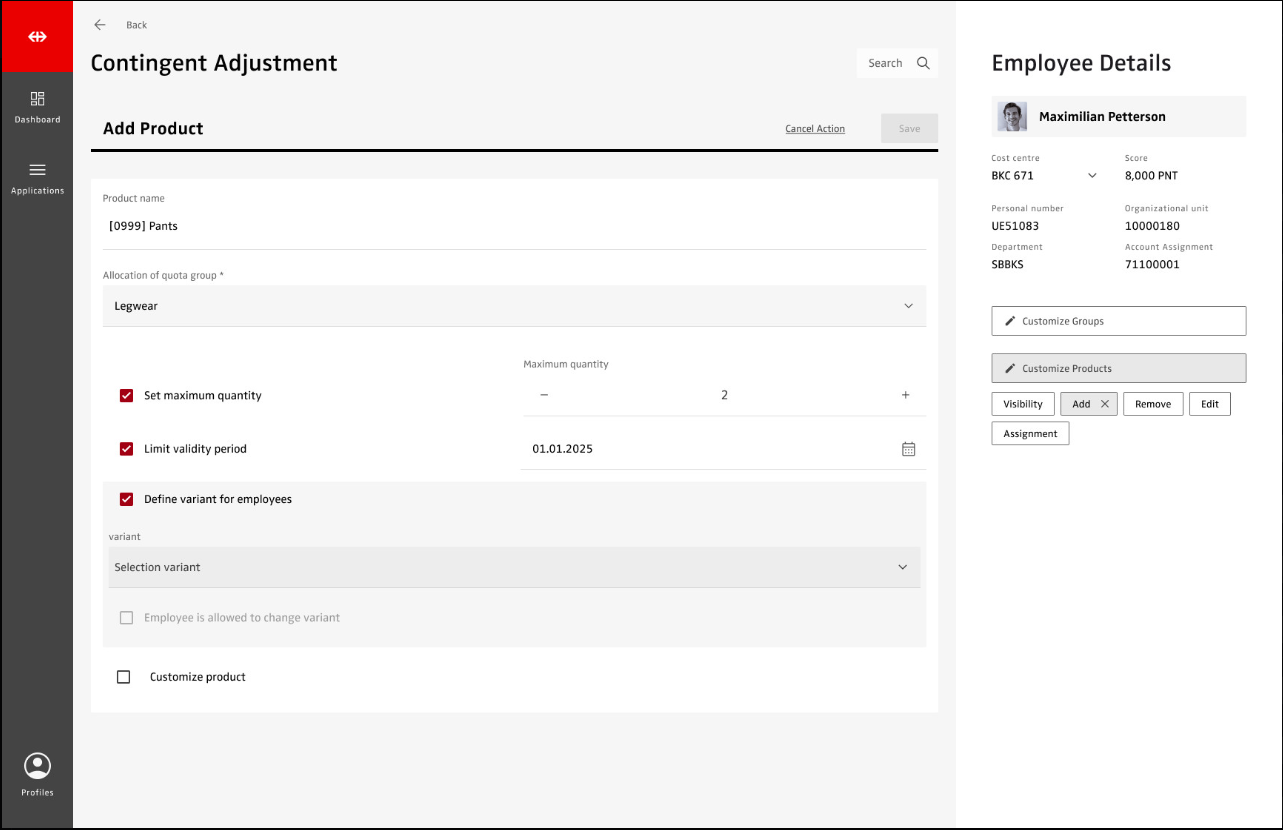This screenshot has height=830, width=1283.
Task: Disable Define variant for employees checkbox
Action: [x=126, y=499]
